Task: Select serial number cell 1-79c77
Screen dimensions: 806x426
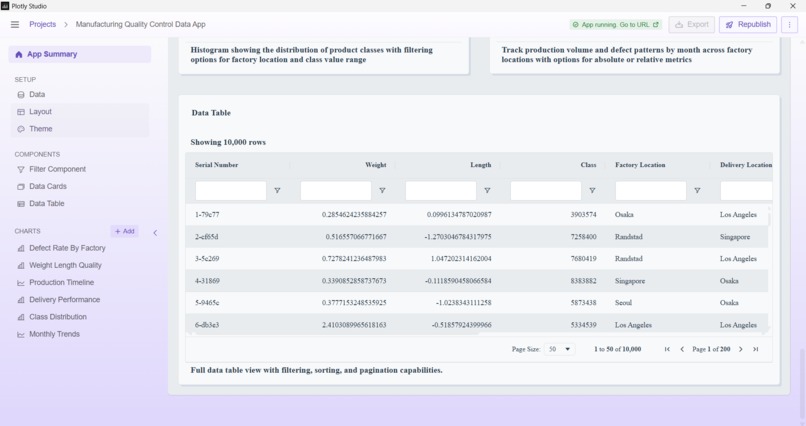Action: click(x=207, y=215)
